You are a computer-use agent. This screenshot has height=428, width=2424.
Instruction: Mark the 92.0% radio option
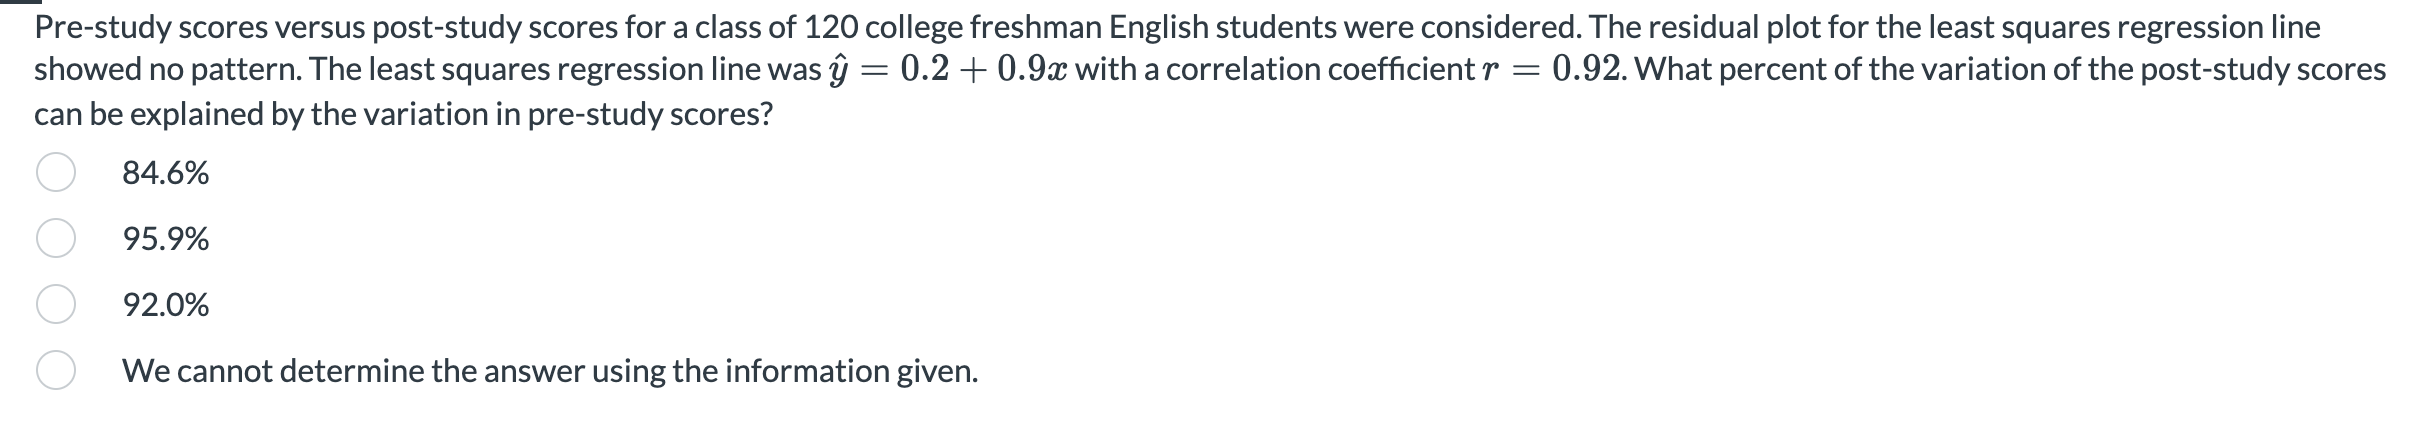pyautogui.click(x=56, y=305)
